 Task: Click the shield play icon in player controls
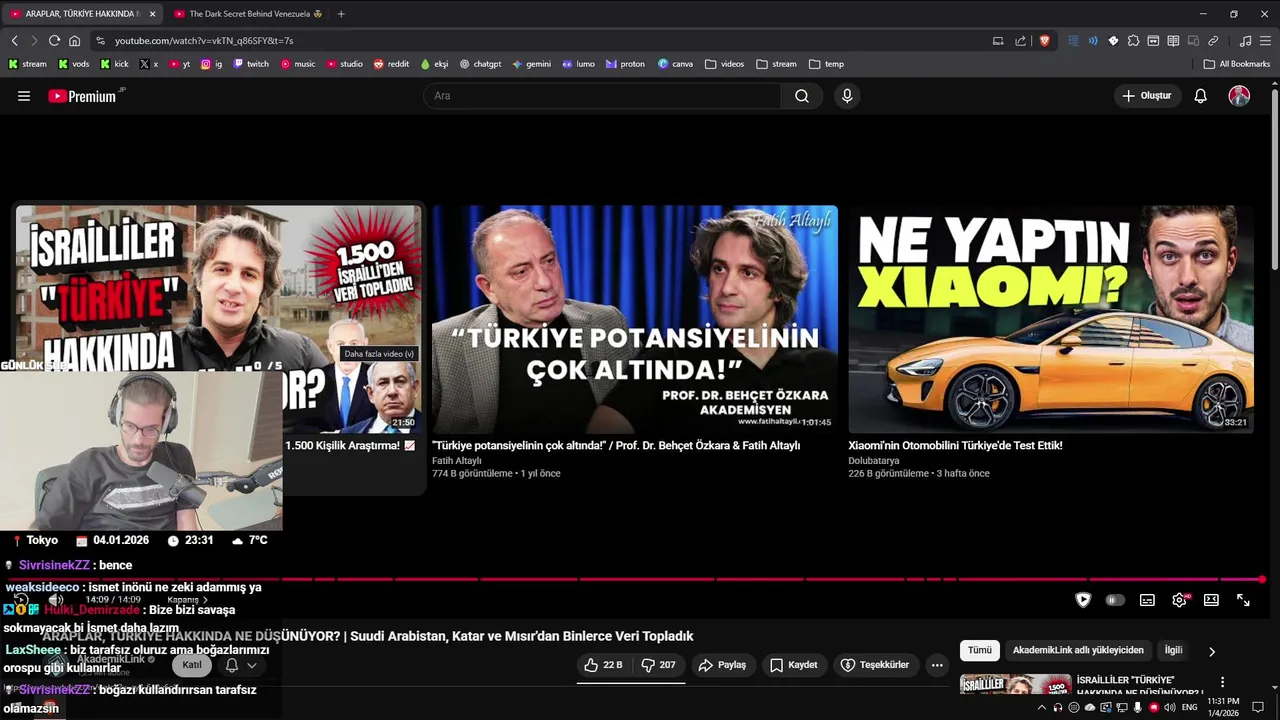click(x=1083, y=600)
